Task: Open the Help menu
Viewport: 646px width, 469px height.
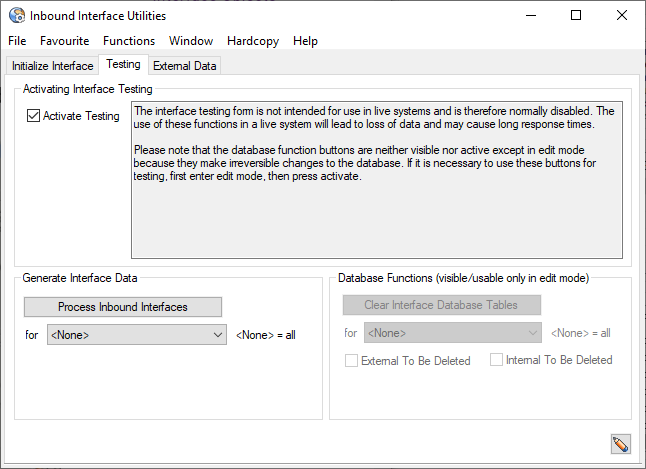Action: (305, 41)
